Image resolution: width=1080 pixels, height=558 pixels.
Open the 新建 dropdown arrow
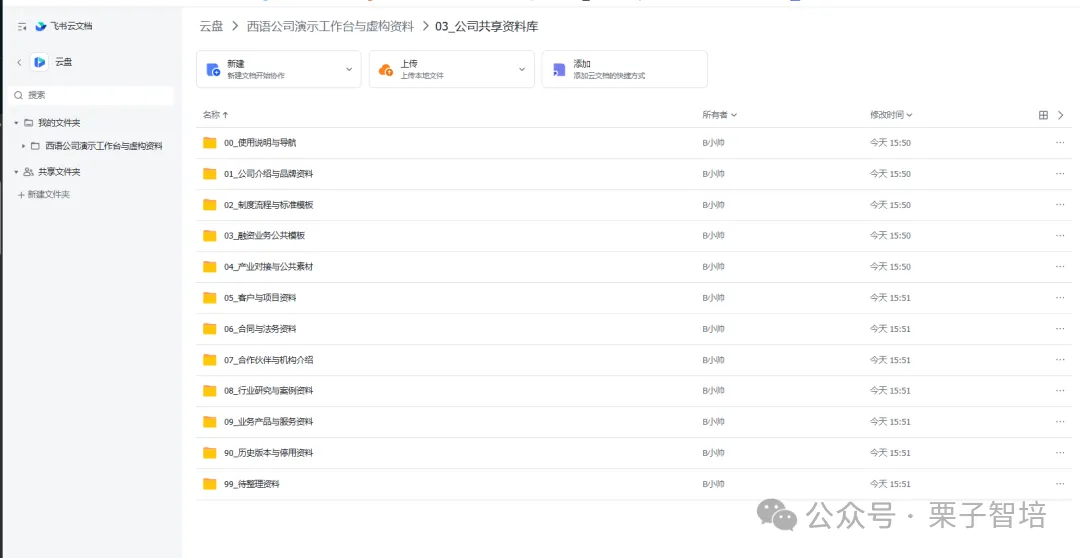pos(349,69)
